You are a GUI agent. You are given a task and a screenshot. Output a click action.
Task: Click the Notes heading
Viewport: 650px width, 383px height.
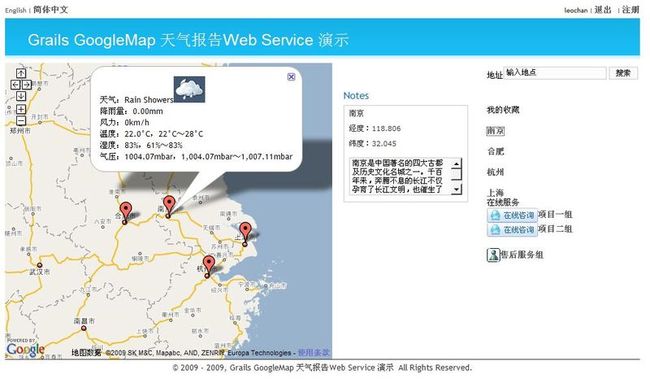[356, 96]
